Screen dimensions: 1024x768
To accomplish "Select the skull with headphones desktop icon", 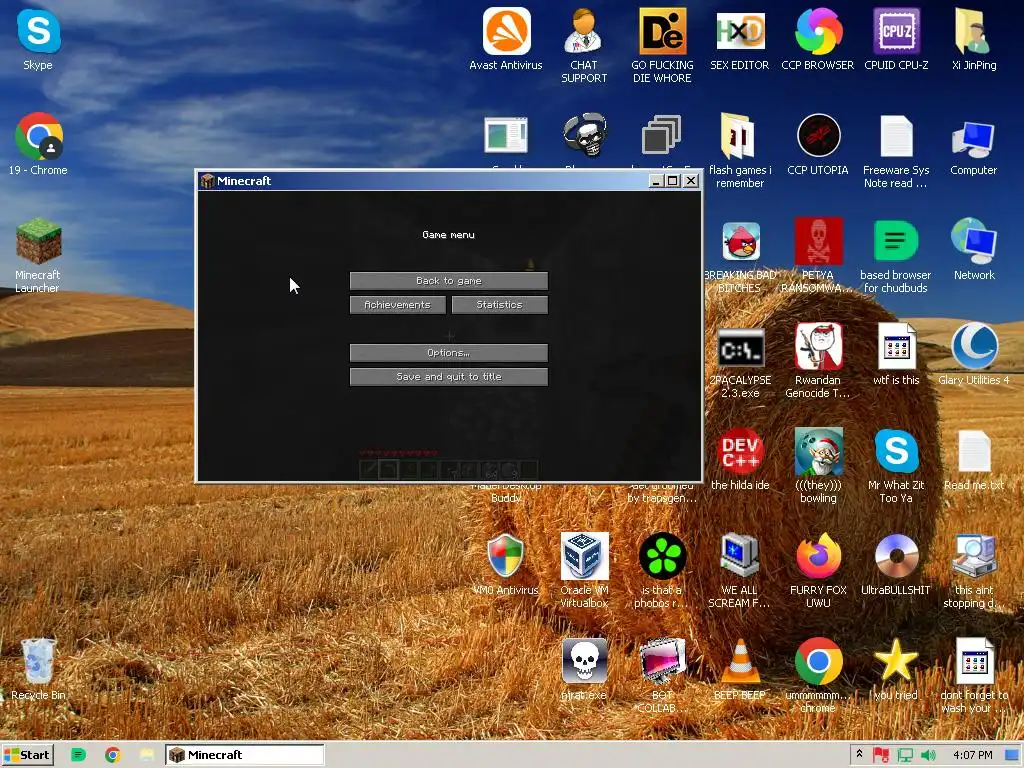I will pos(585,135).
